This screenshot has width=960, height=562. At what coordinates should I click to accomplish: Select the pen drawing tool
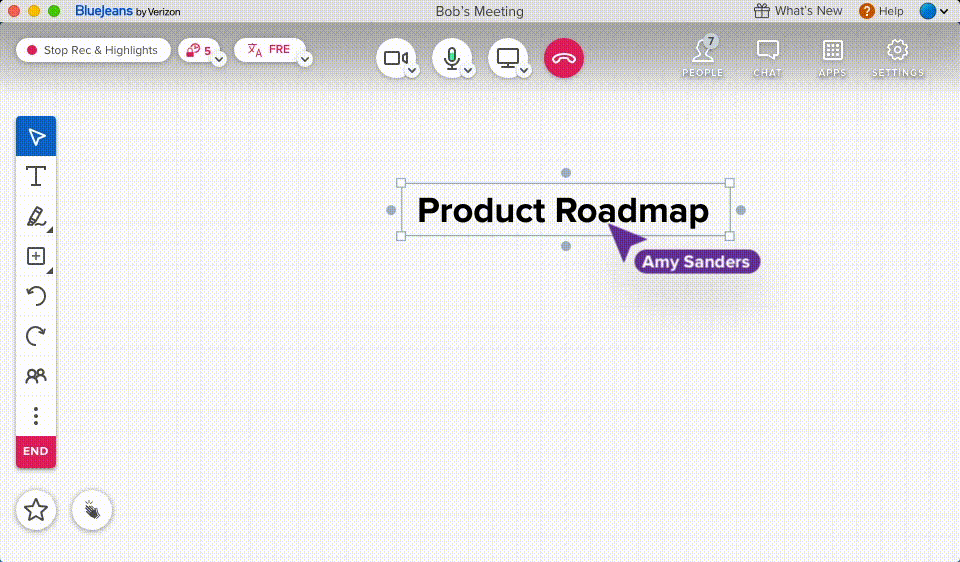pyautogui.click(x=36, y=216)
